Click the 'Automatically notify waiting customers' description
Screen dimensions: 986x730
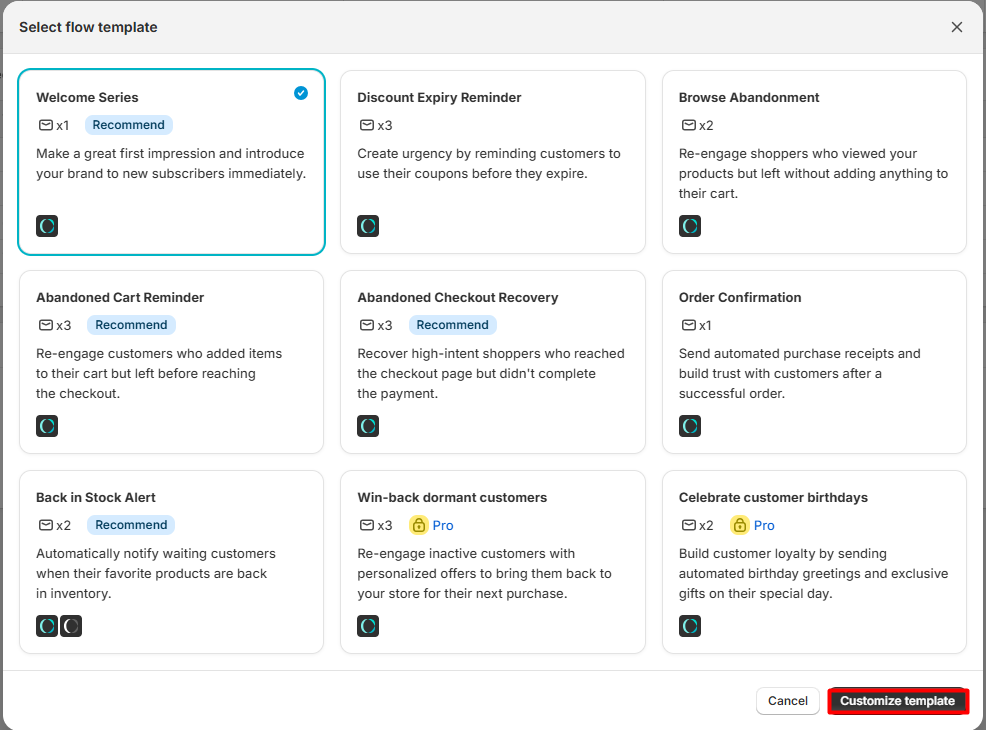pos(156,573)
